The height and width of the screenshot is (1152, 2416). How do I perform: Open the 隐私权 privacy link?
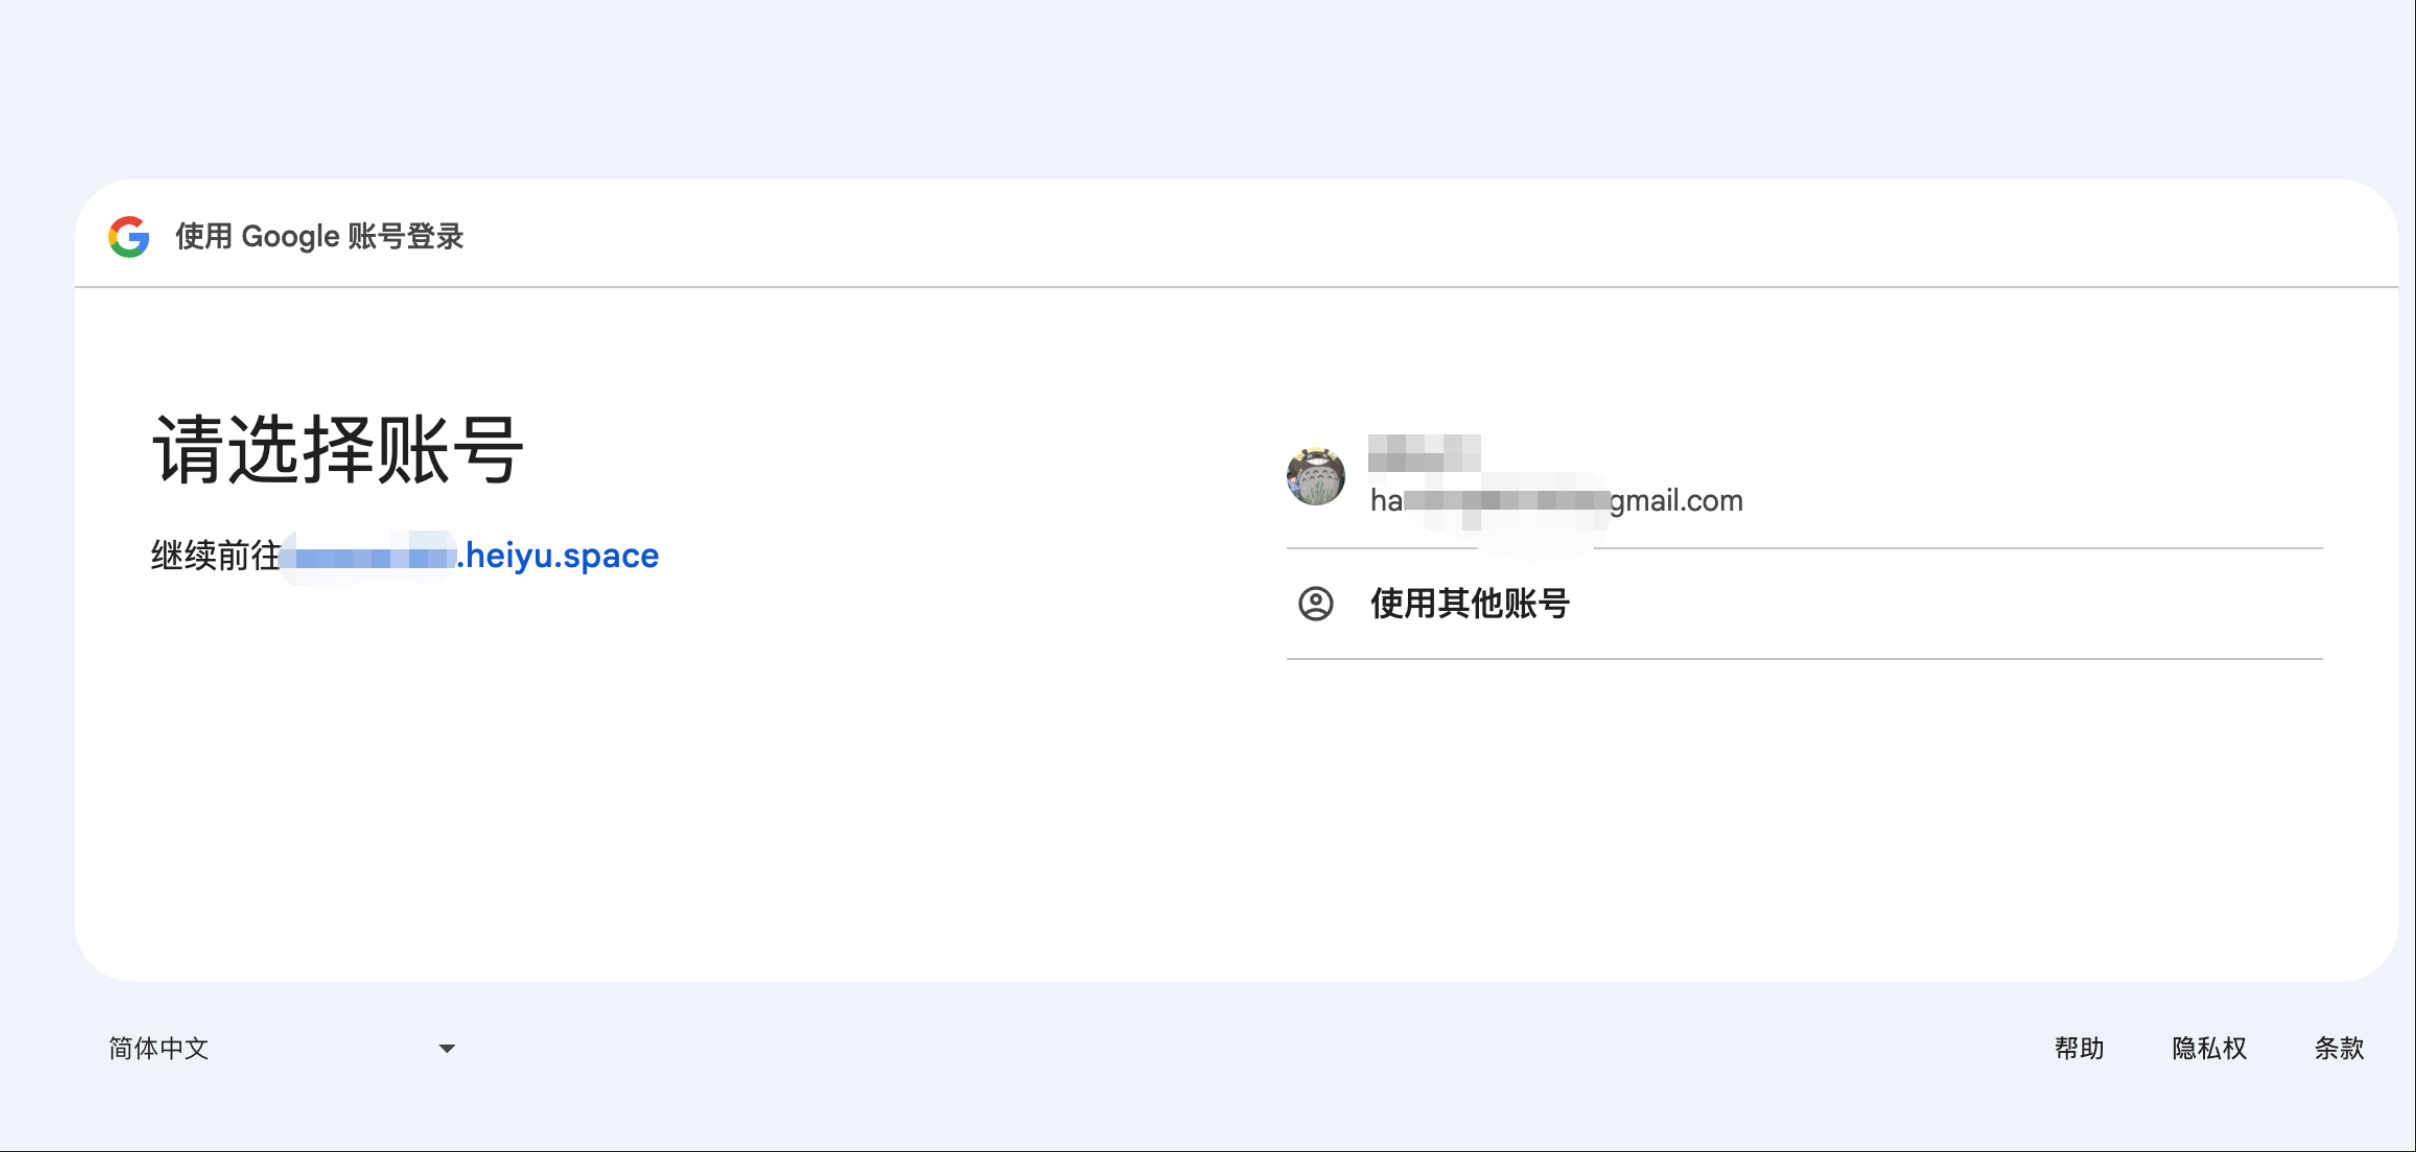pyautogui.click(x=2209, y=1048)
